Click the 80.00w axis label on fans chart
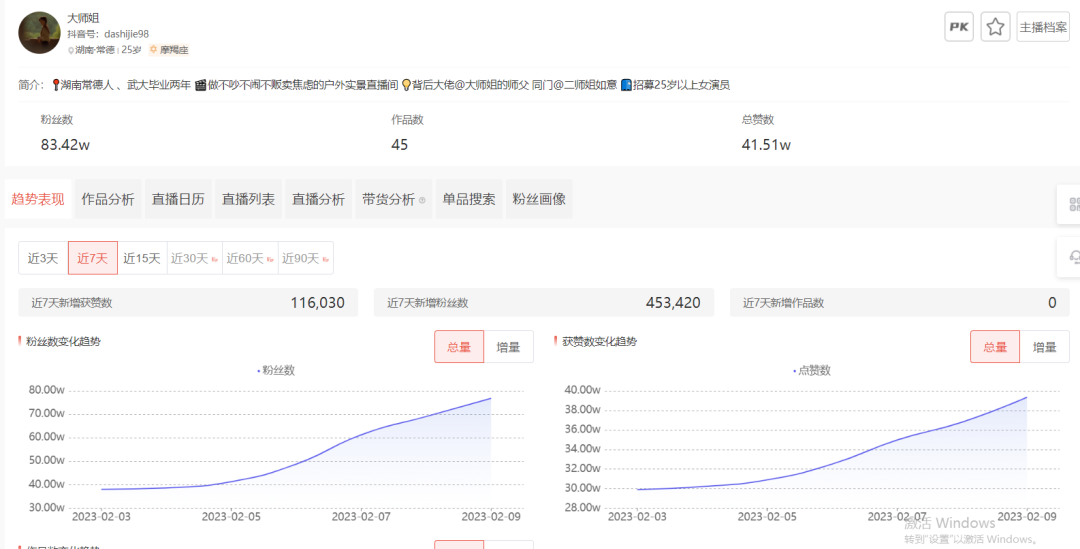This screenshot has width=1080, height=549. [x=46, y=389]
